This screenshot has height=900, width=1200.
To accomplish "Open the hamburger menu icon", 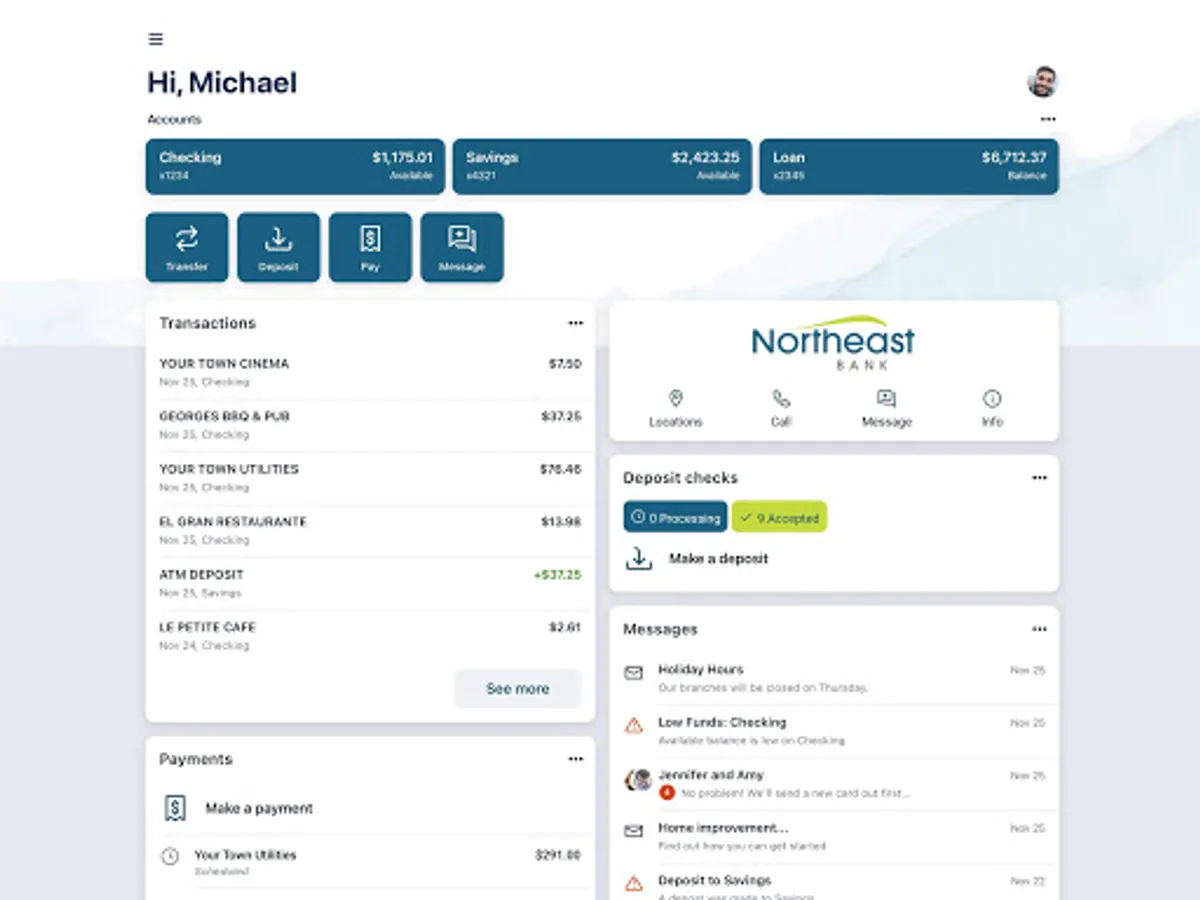I will click(155, 39).
